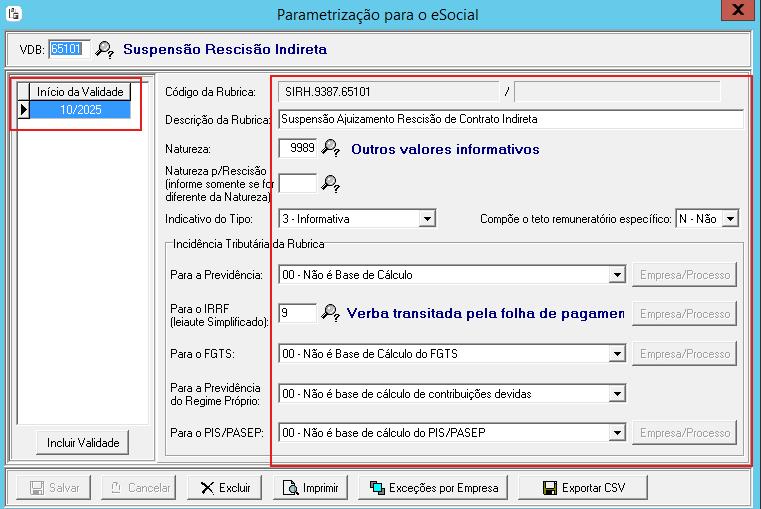
Task: Click the Suspensão Rescisão Indireta title text
Action: (x=225, y=49)
